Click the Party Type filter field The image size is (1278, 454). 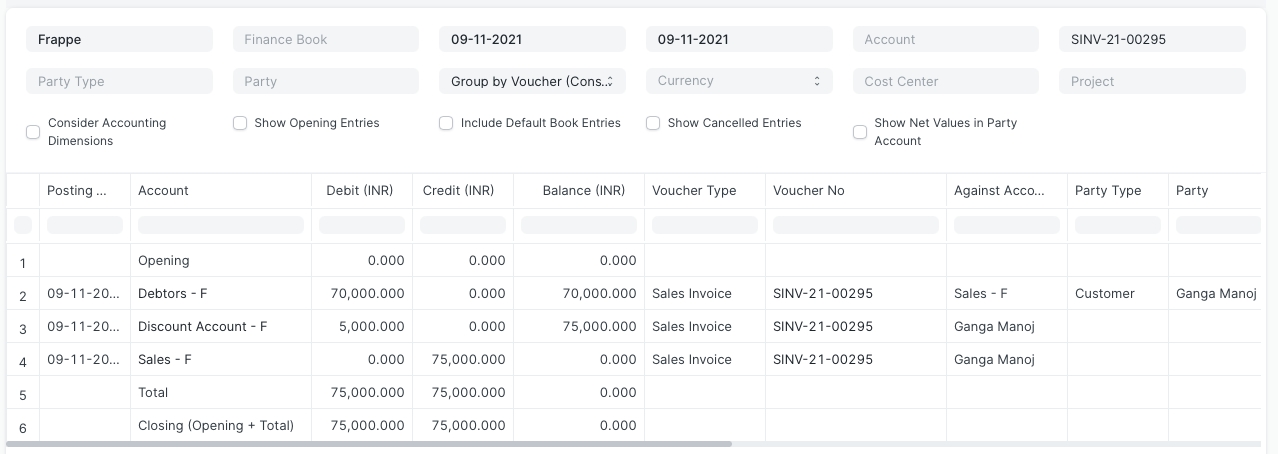(x=119, y=82)
